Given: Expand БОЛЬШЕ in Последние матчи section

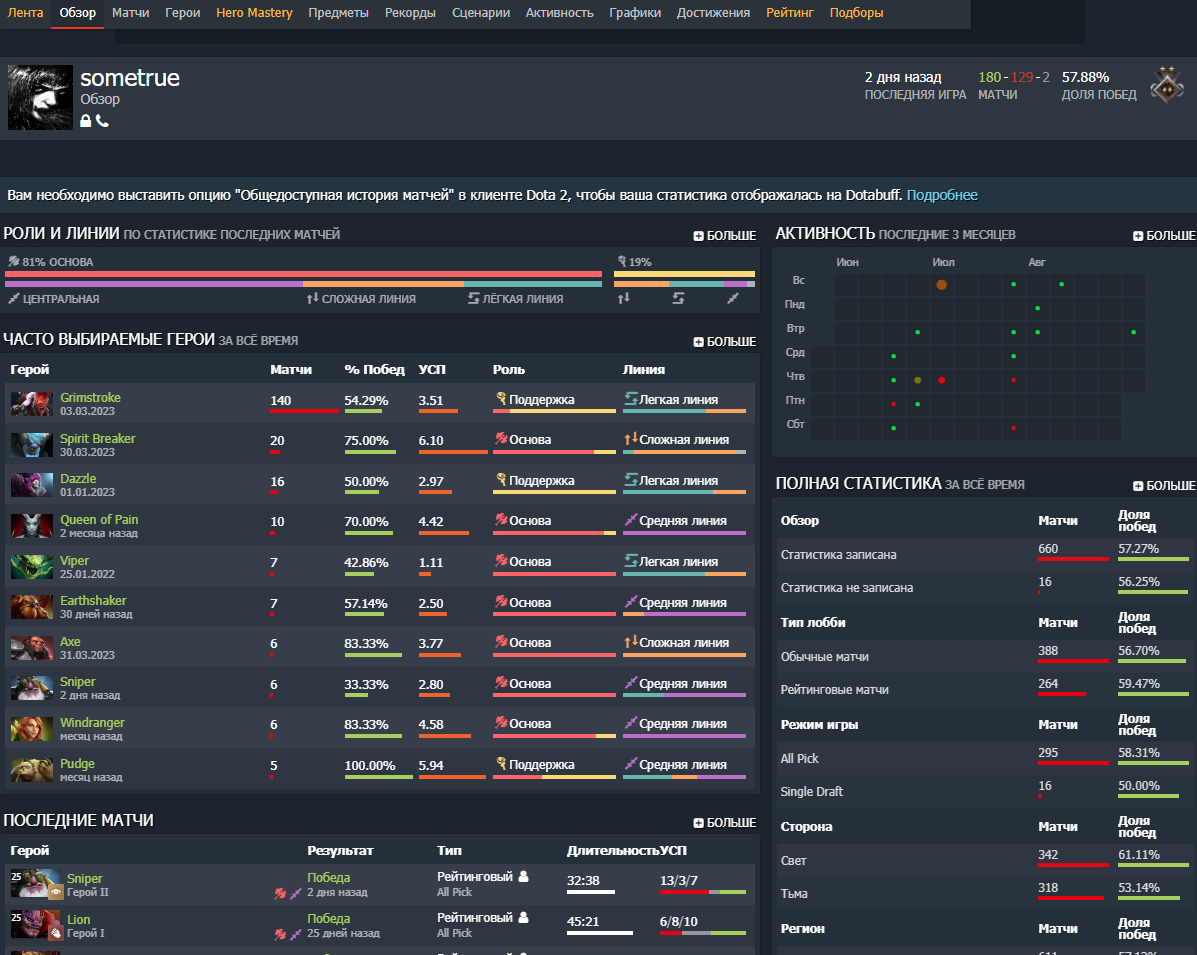Looking at the screenshot, I should point(724,823).
